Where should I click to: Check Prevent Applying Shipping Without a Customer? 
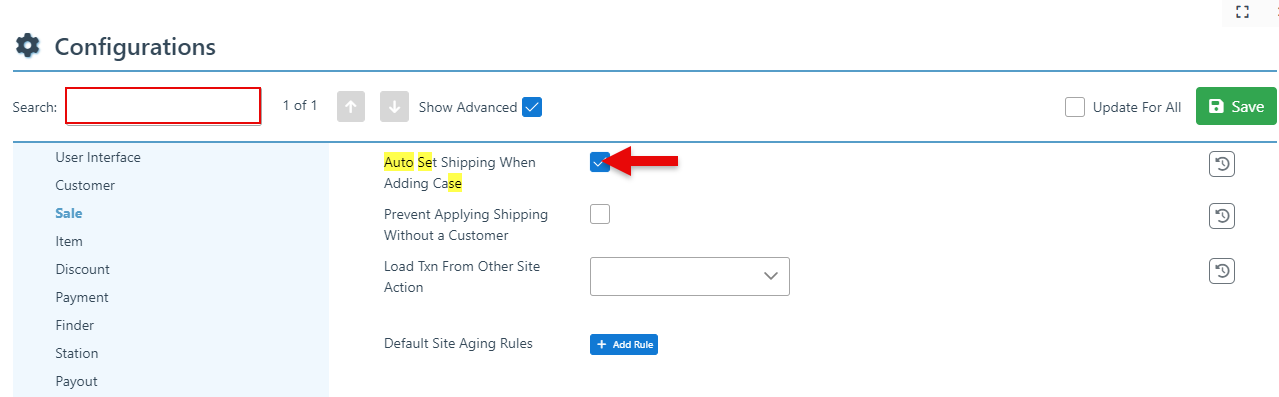(600, 214)
